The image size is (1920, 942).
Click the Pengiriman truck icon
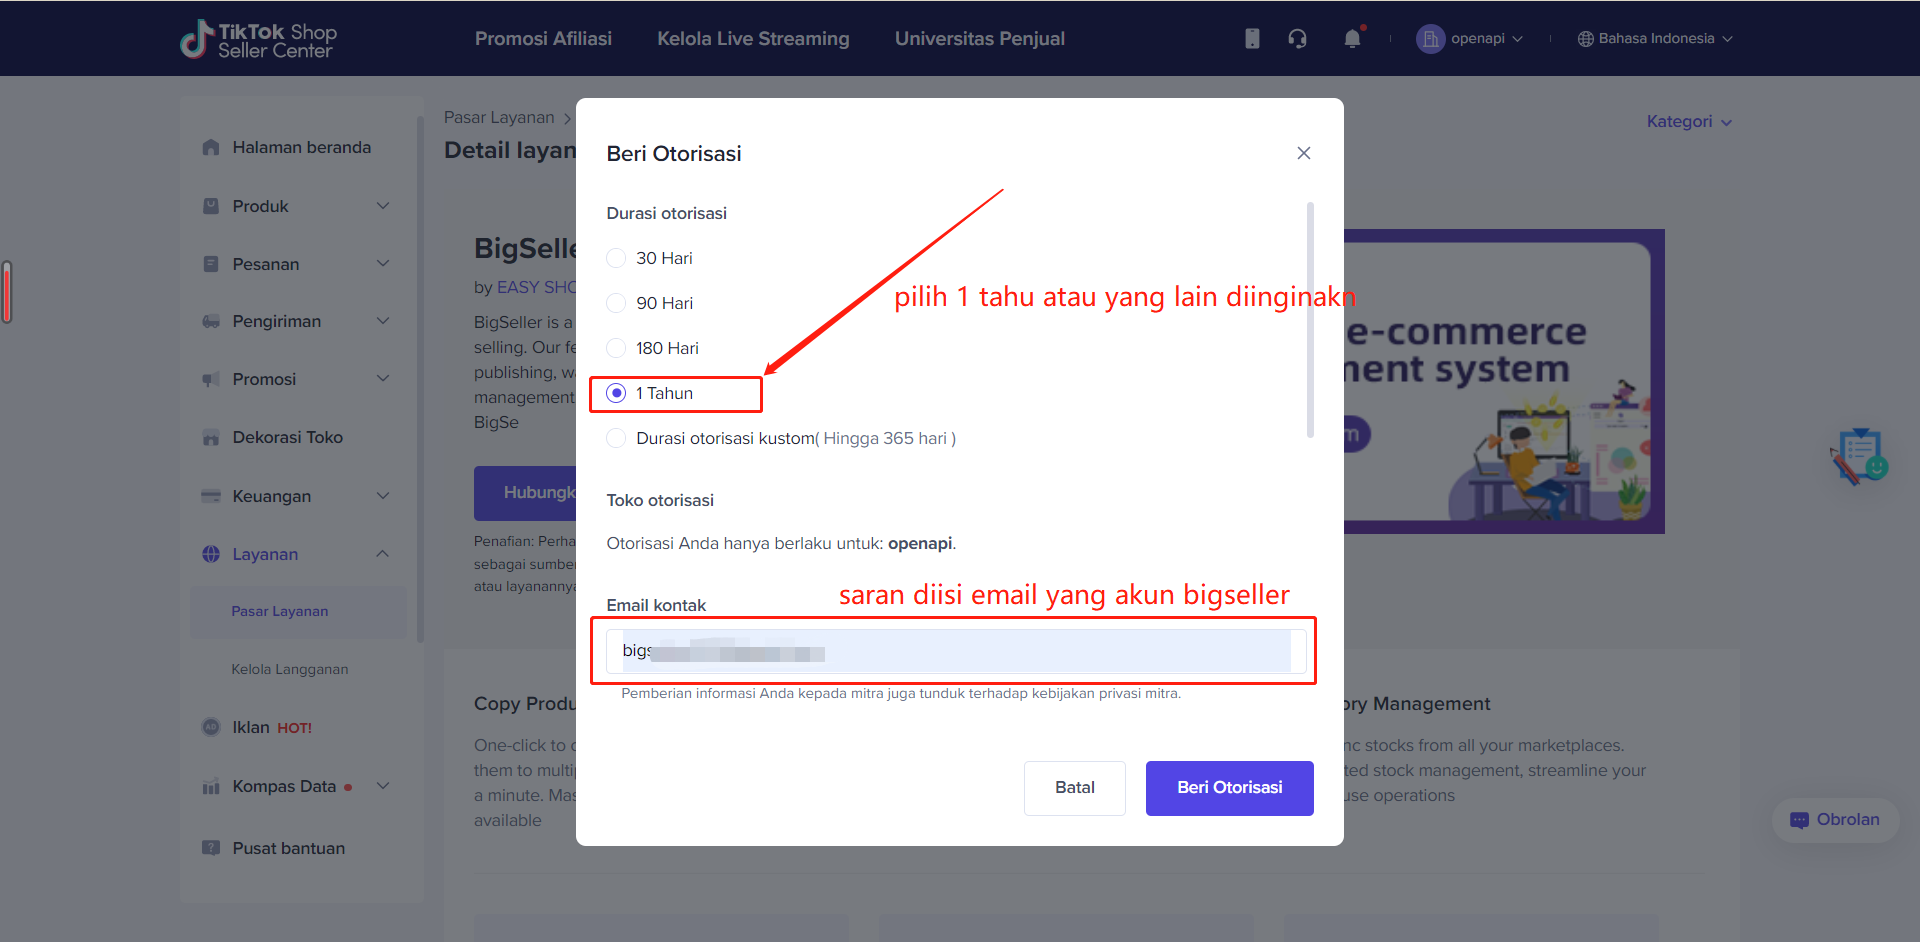(x=211, y=321)
